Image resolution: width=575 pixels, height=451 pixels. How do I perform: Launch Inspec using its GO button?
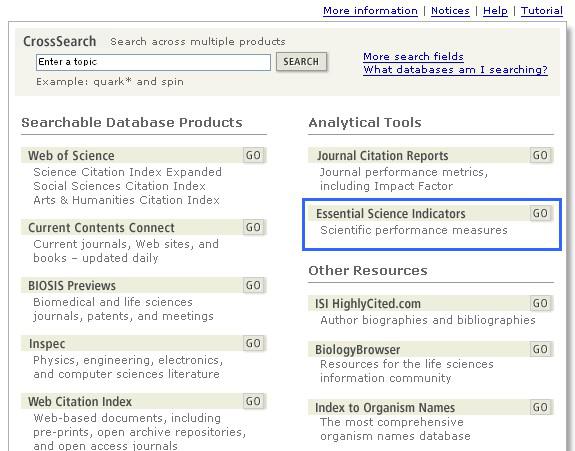[253, 343]
